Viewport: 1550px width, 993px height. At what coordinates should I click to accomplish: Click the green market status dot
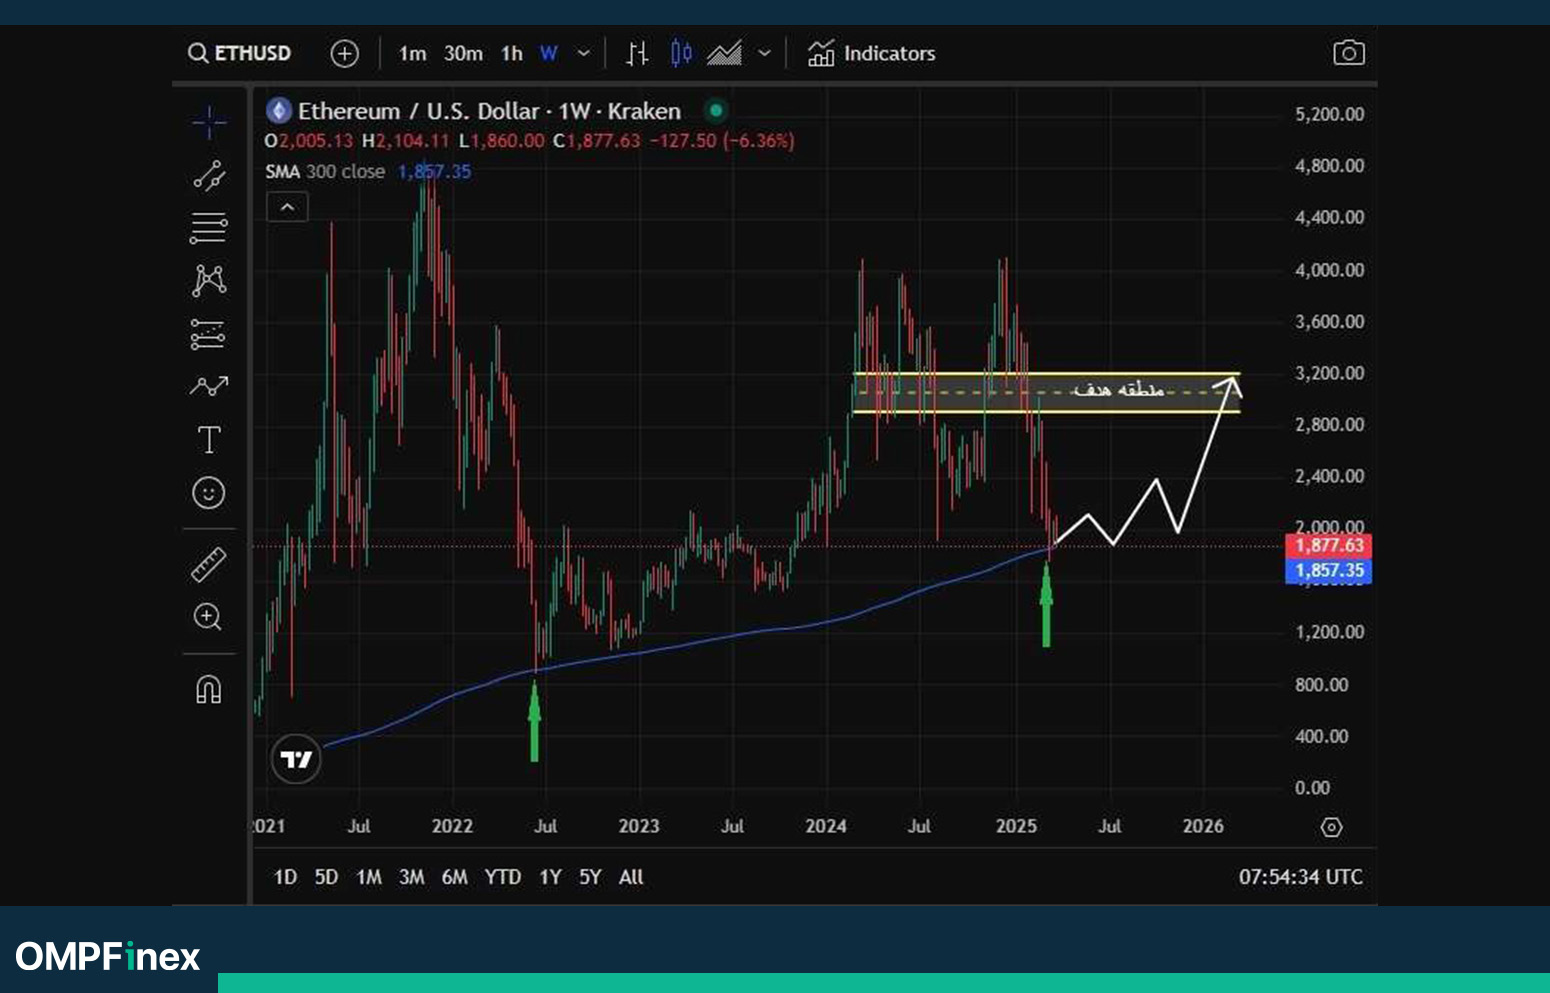(715, 110)
